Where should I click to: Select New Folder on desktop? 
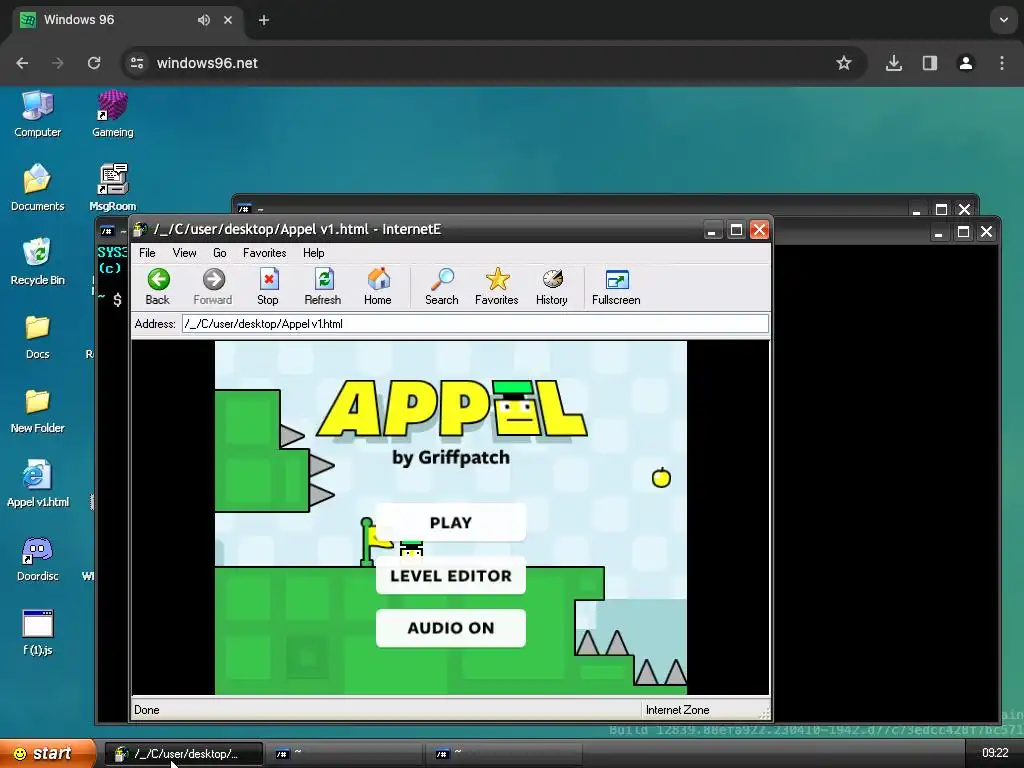tap(37, 410)
